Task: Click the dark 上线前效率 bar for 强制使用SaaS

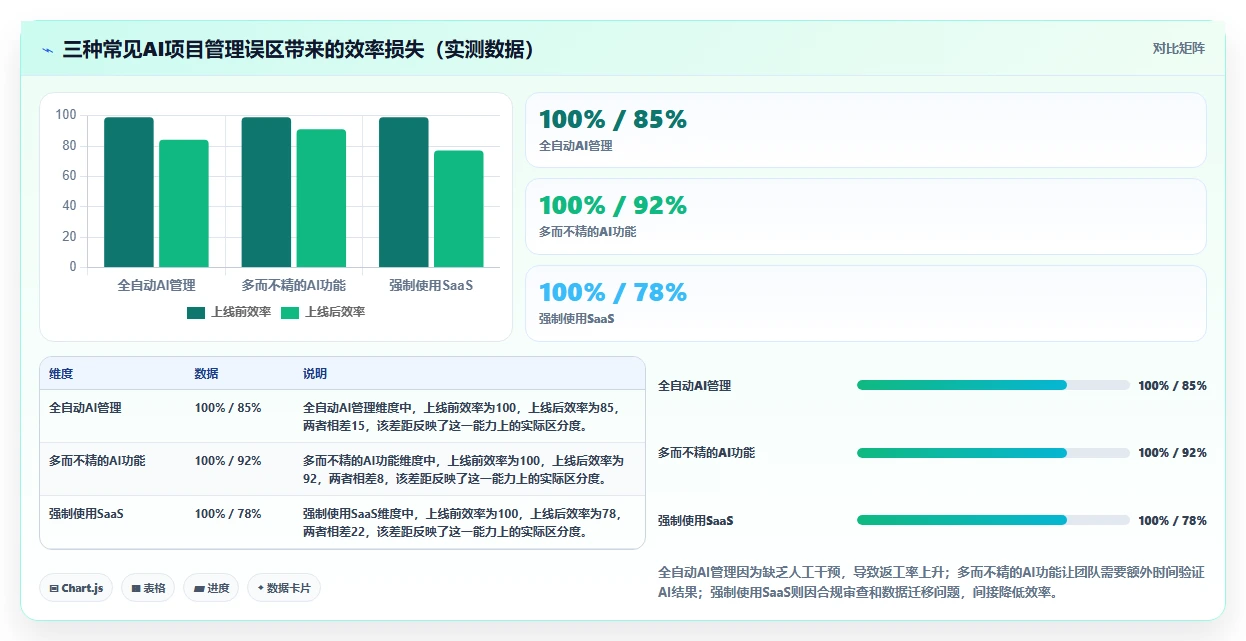Action: point(403,192)
